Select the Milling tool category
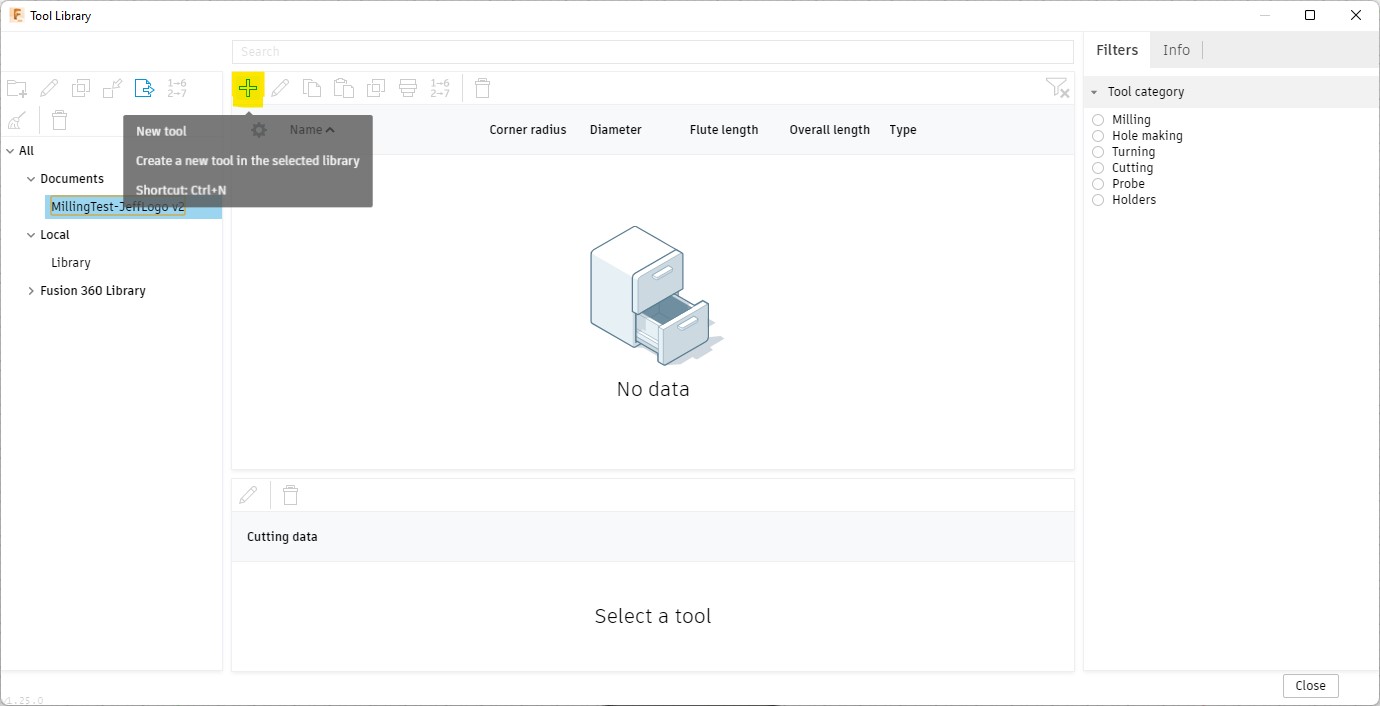This screenshot has width=1380, height=706. [x=1098, y=120]
